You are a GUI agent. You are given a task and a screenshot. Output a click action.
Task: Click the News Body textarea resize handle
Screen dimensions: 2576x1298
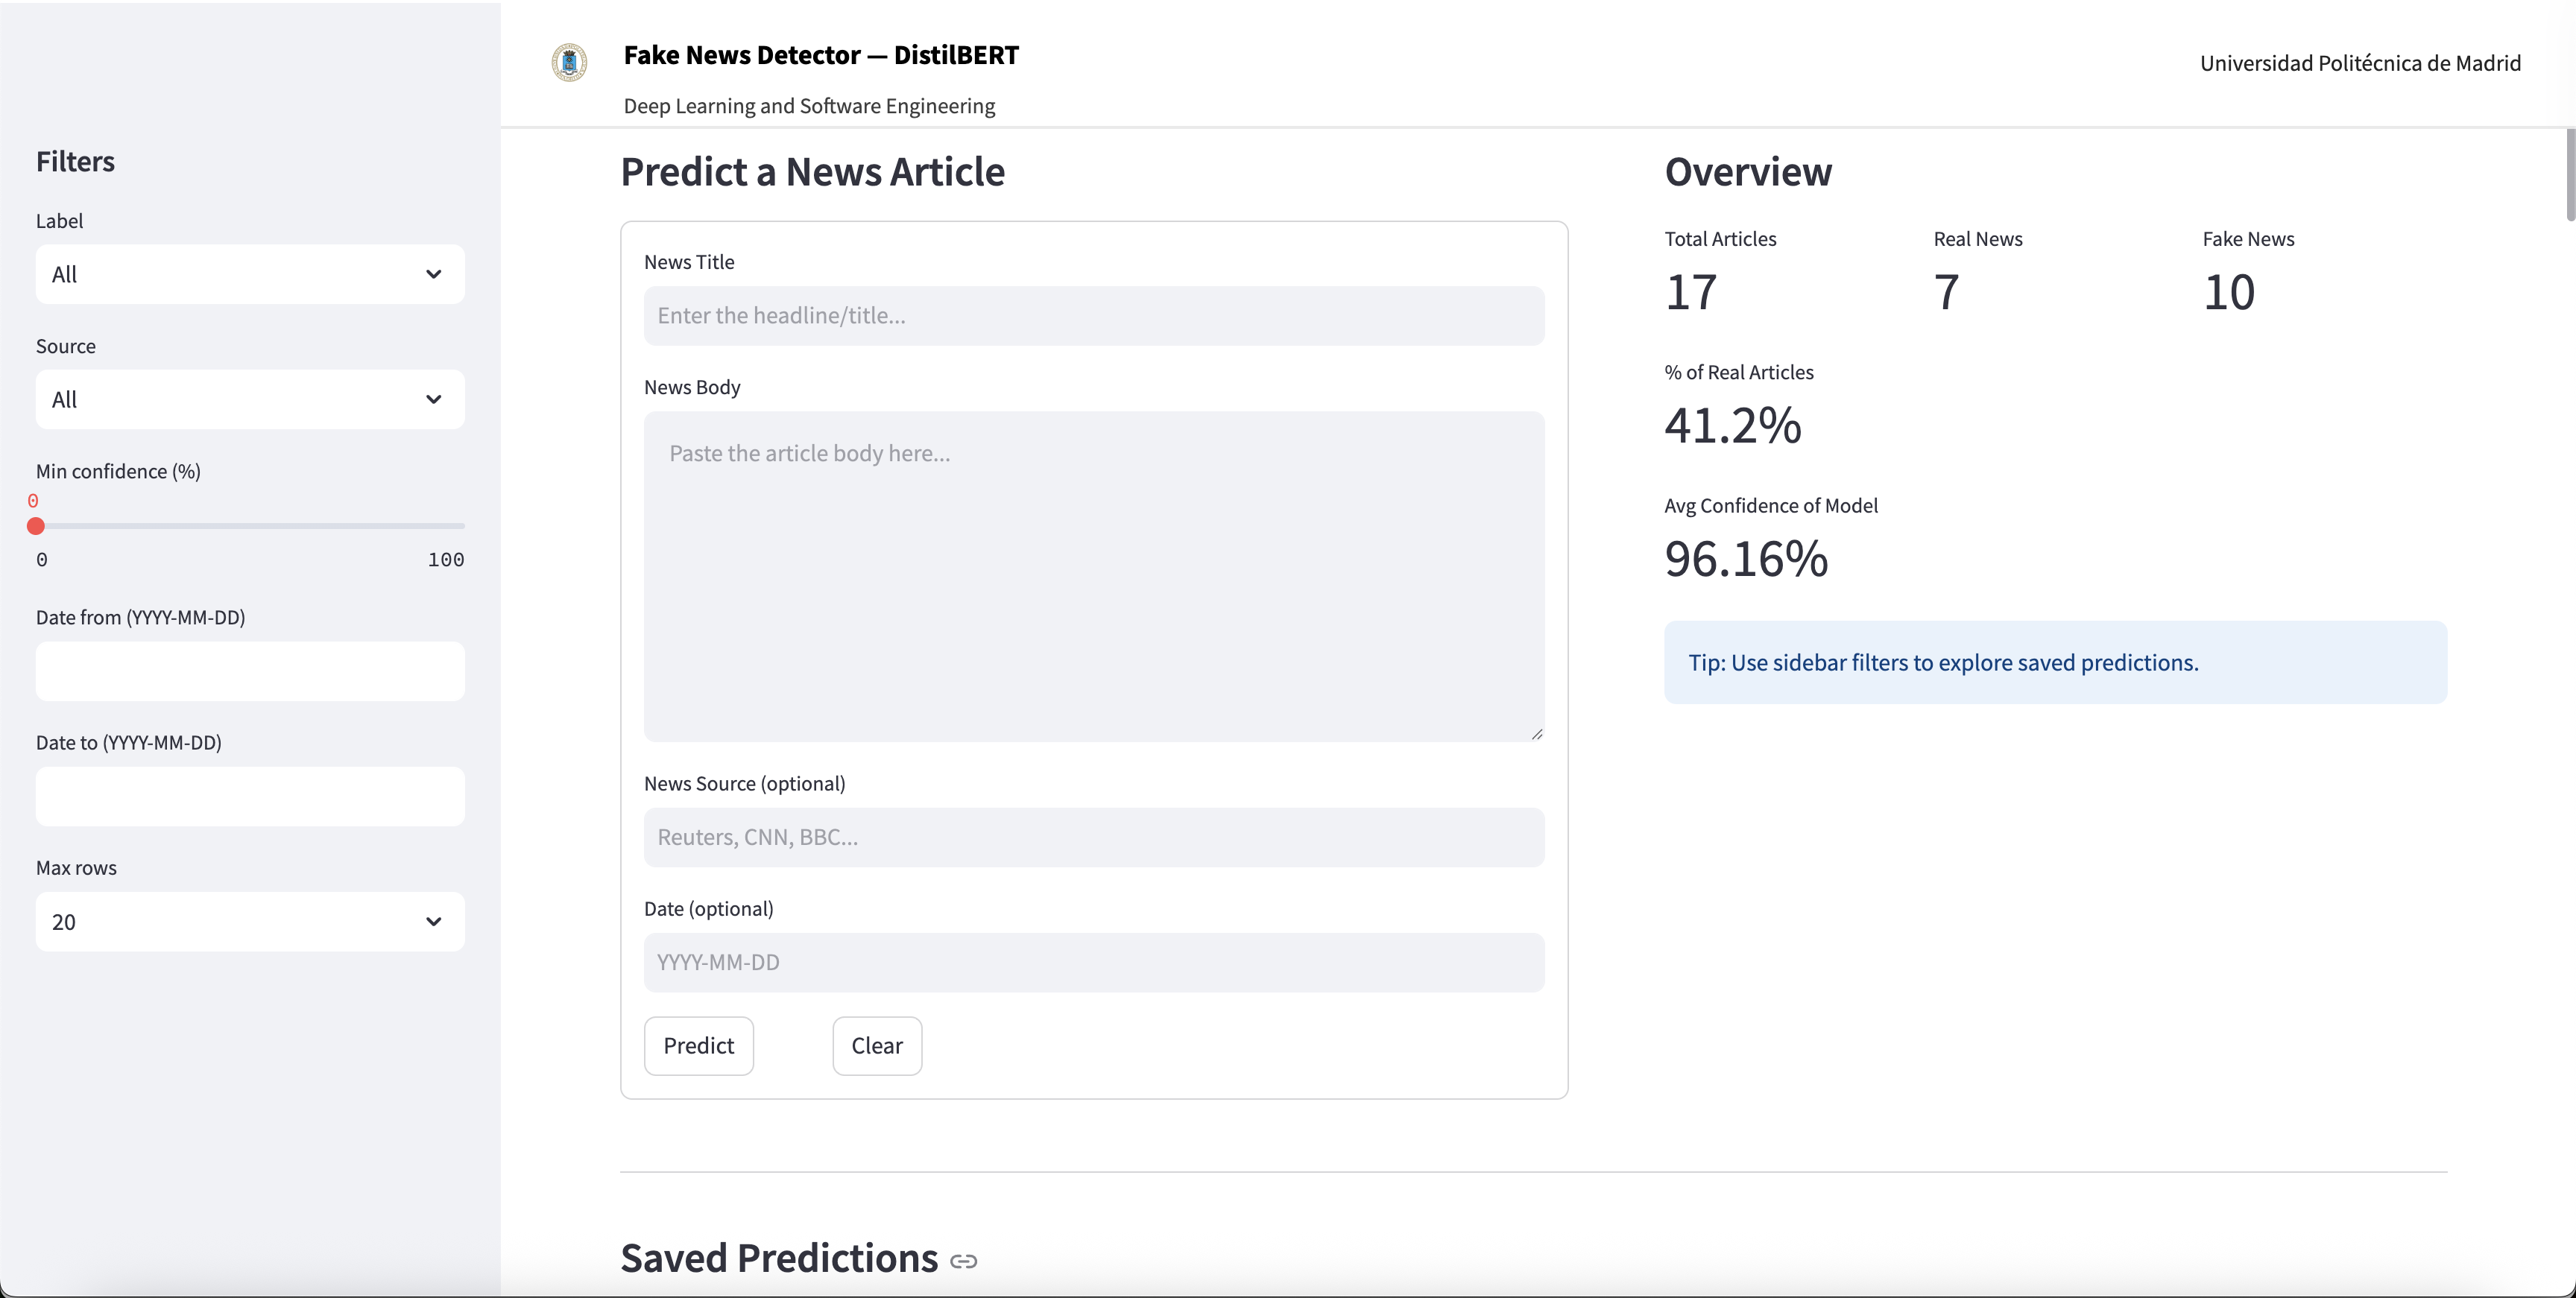tap(1536, 733)
